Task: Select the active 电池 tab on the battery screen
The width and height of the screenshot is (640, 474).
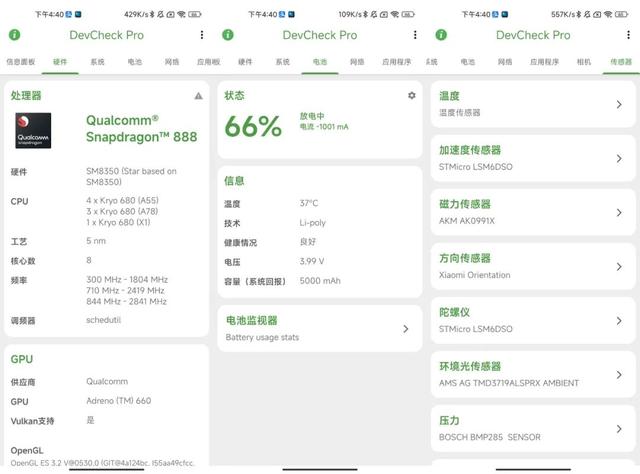Action: 320,62
